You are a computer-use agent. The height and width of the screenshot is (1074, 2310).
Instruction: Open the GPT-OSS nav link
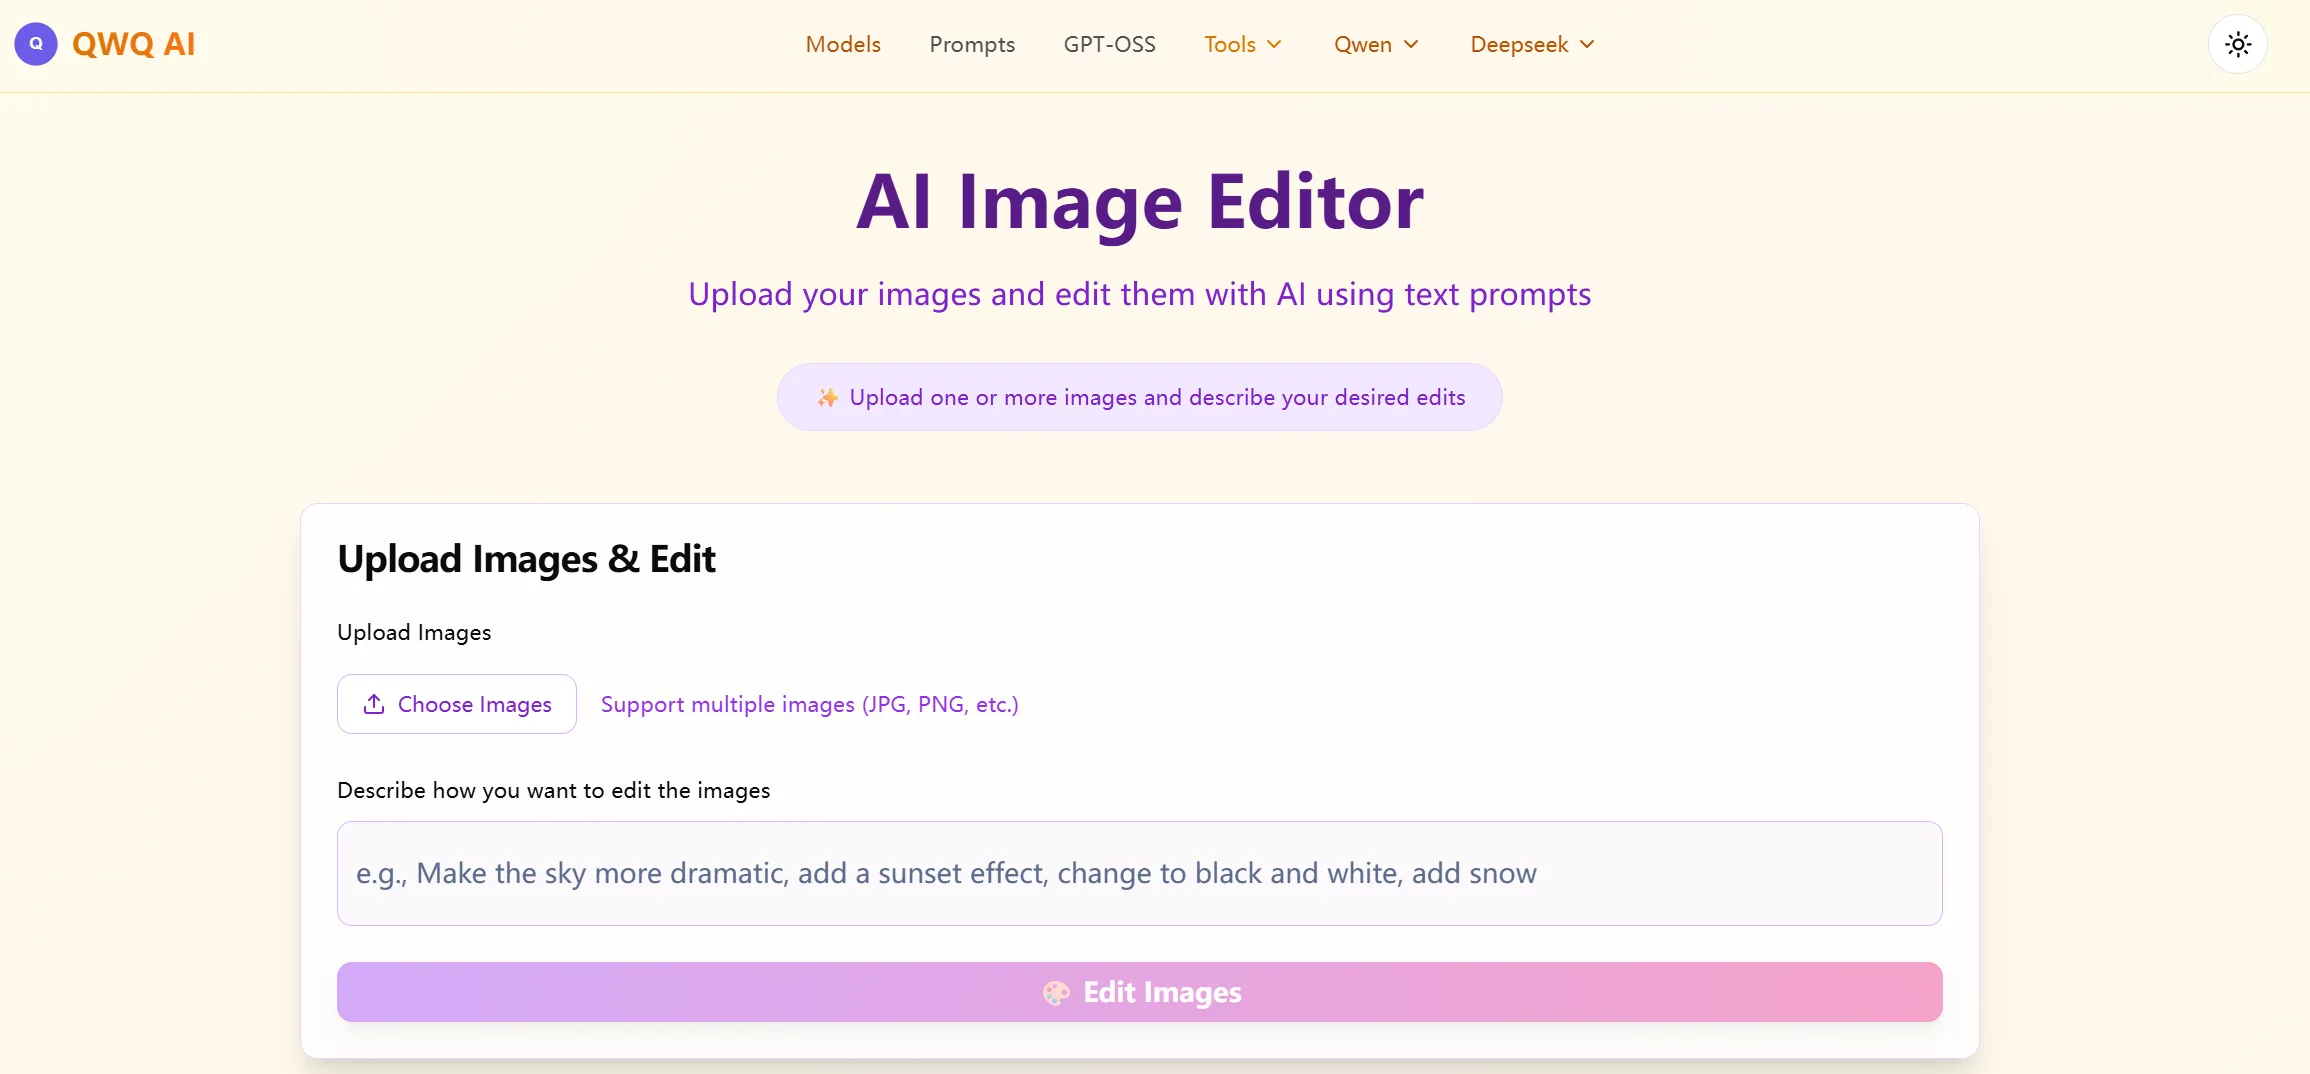pos(1109,44)
